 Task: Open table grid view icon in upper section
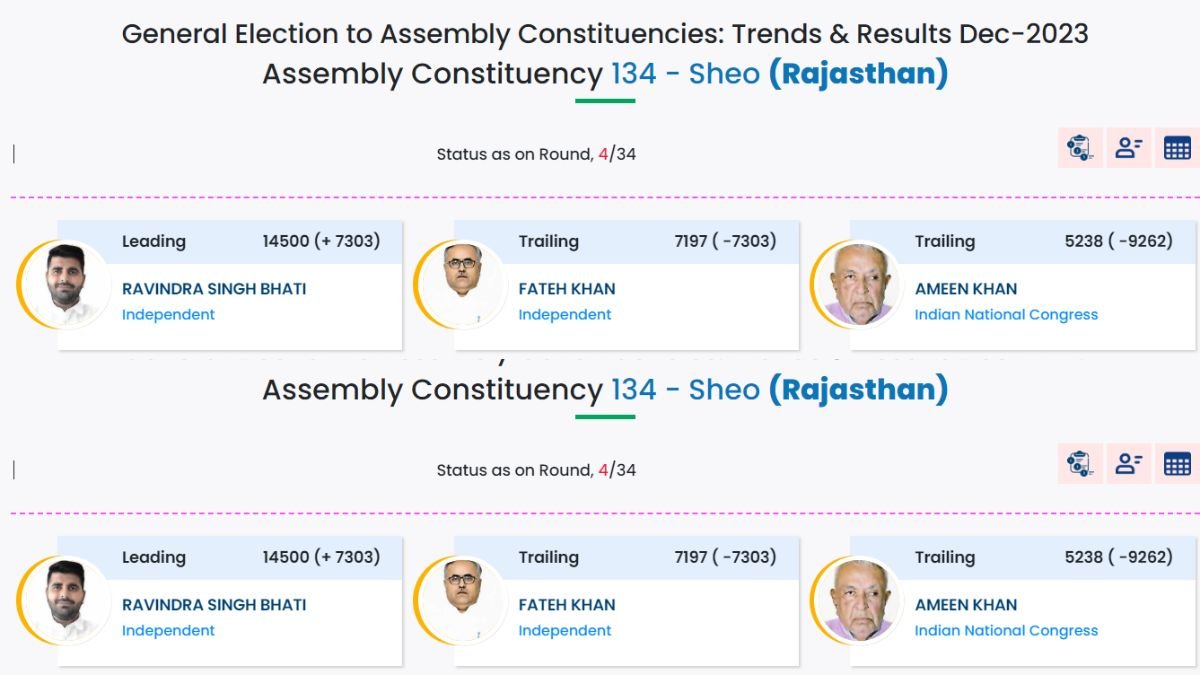point(1177,148)
